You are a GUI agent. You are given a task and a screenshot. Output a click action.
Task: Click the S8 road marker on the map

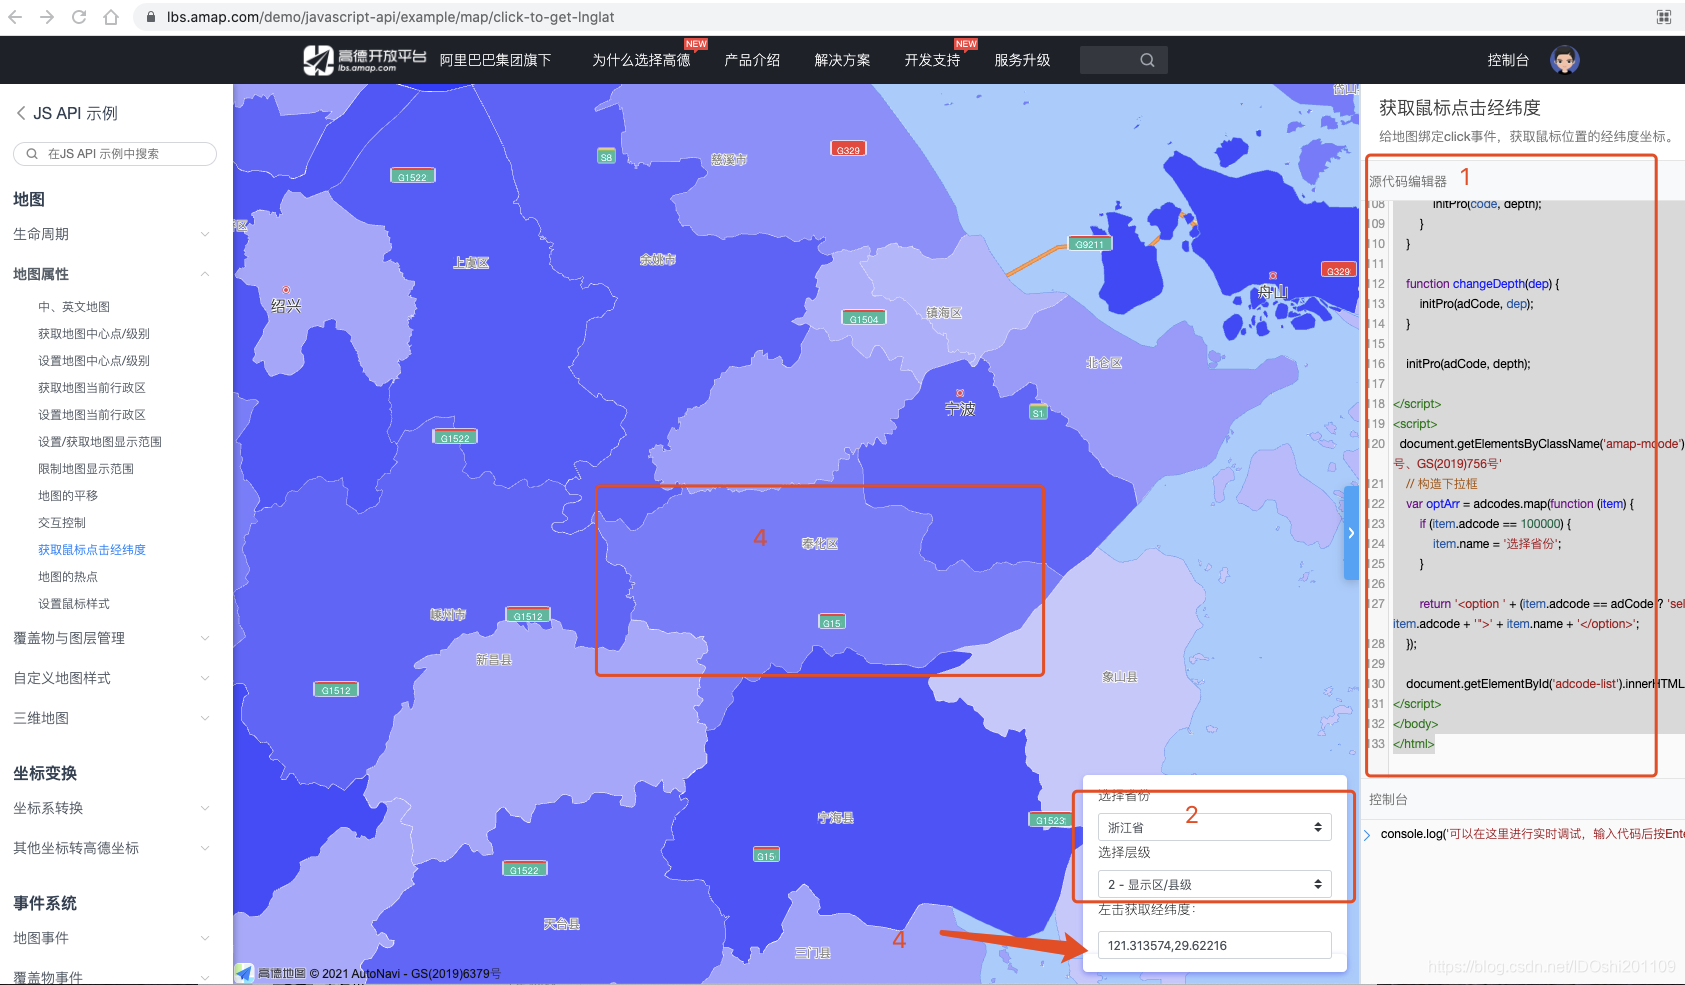(x=606, y=156)
